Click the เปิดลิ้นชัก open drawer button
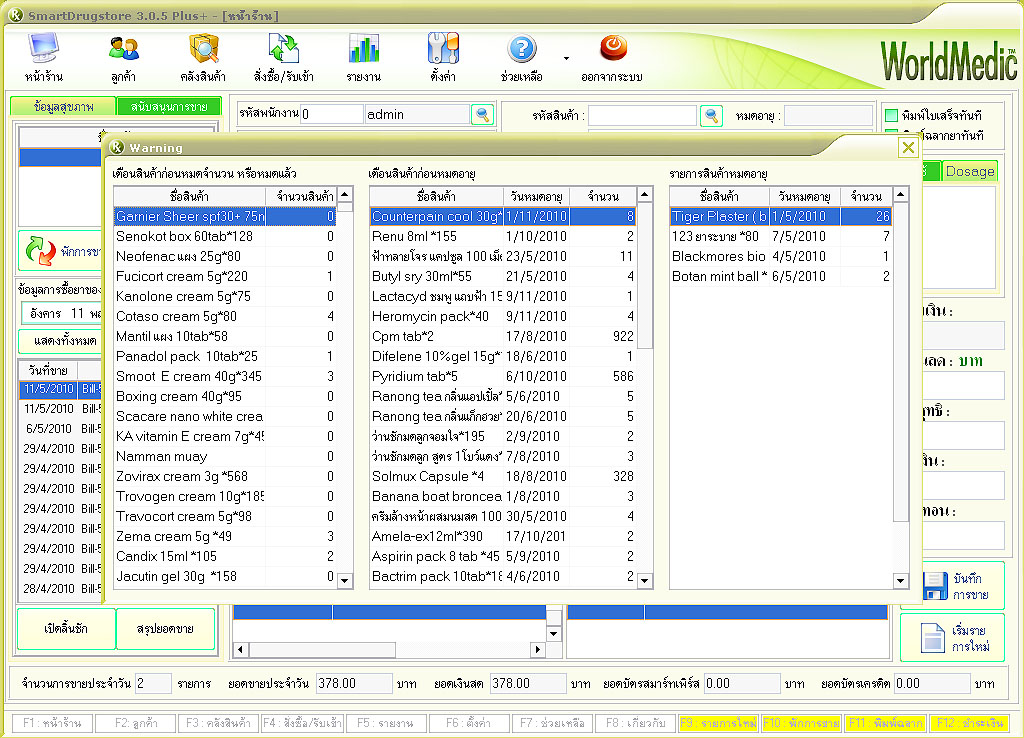 66,629
